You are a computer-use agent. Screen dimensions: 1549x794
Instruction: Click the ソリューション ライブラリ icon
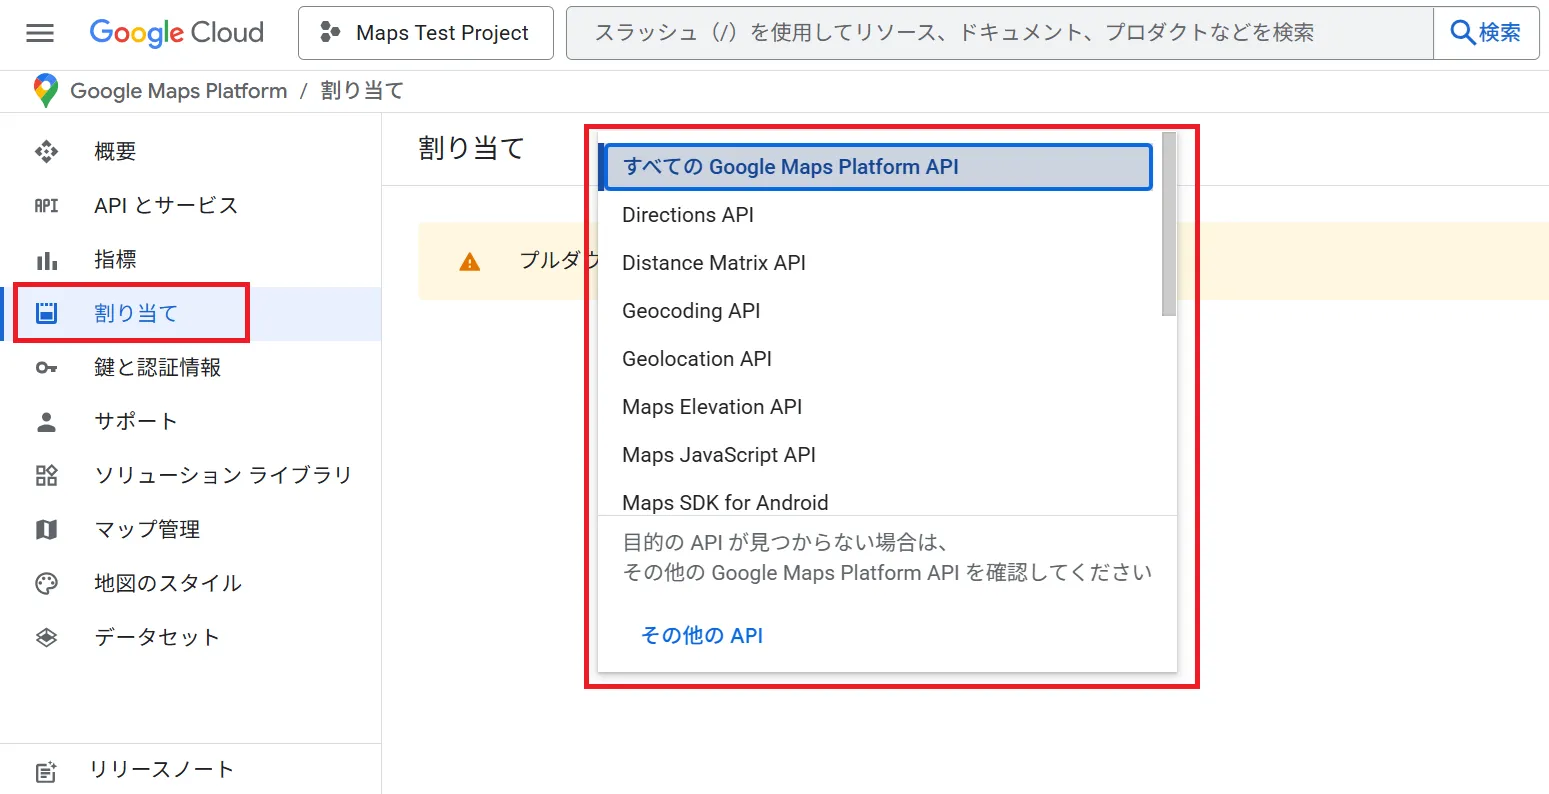(x=47, y=475)
